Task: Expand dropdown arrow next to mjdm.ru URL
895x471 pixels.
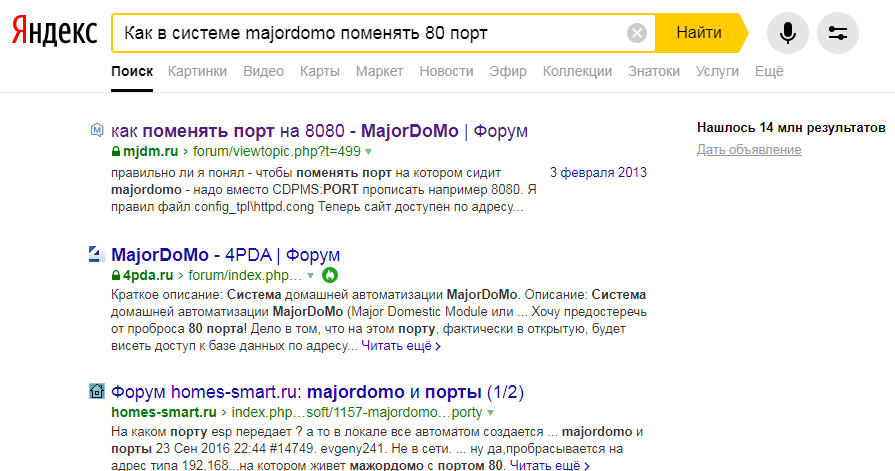Action: pos(368,152)
